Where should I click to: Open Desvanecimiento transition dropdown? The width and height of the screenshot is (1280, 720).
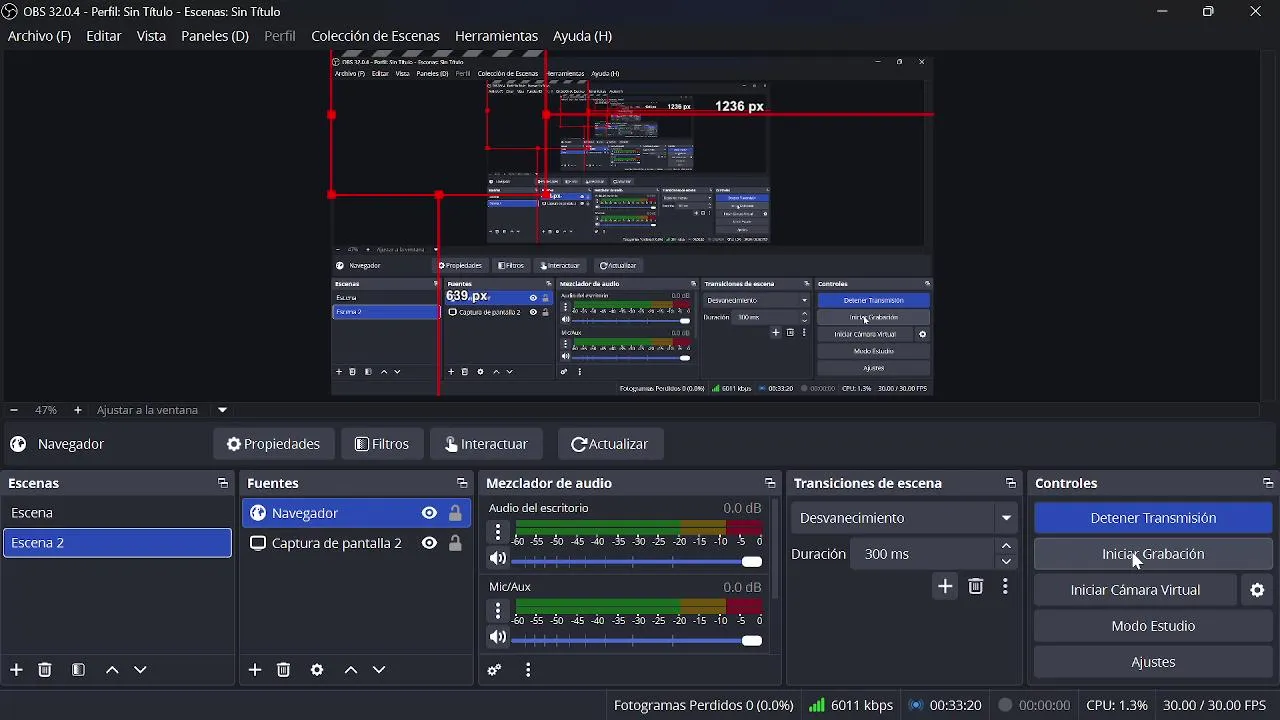[905, 518]
